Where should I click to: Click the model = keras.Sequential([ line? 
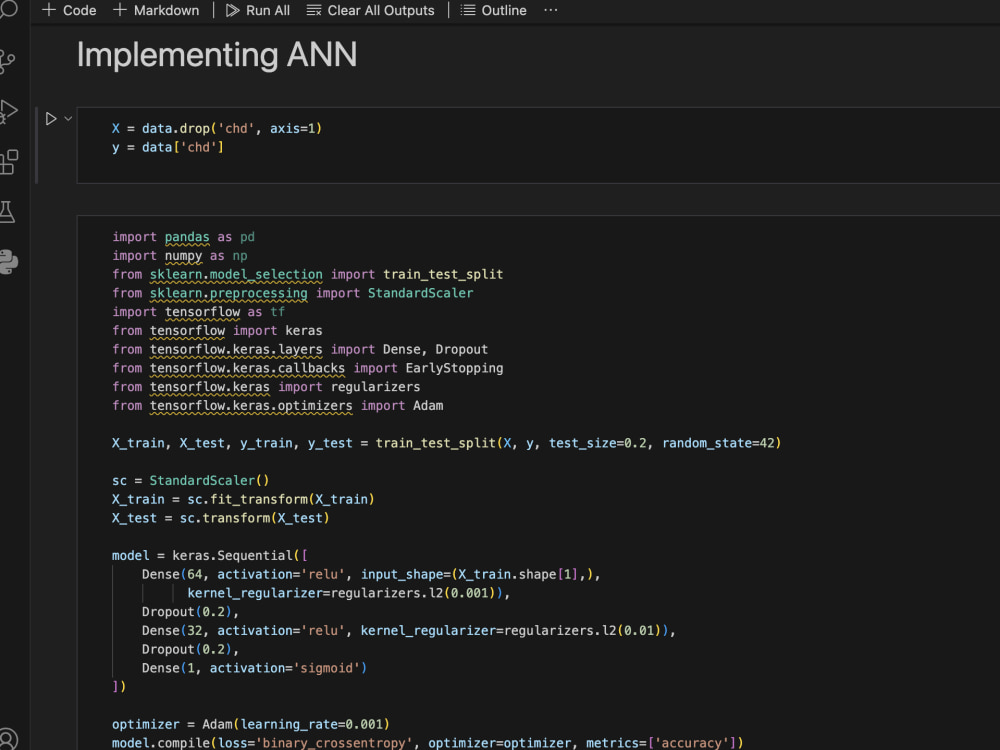[x=210, y=556]
